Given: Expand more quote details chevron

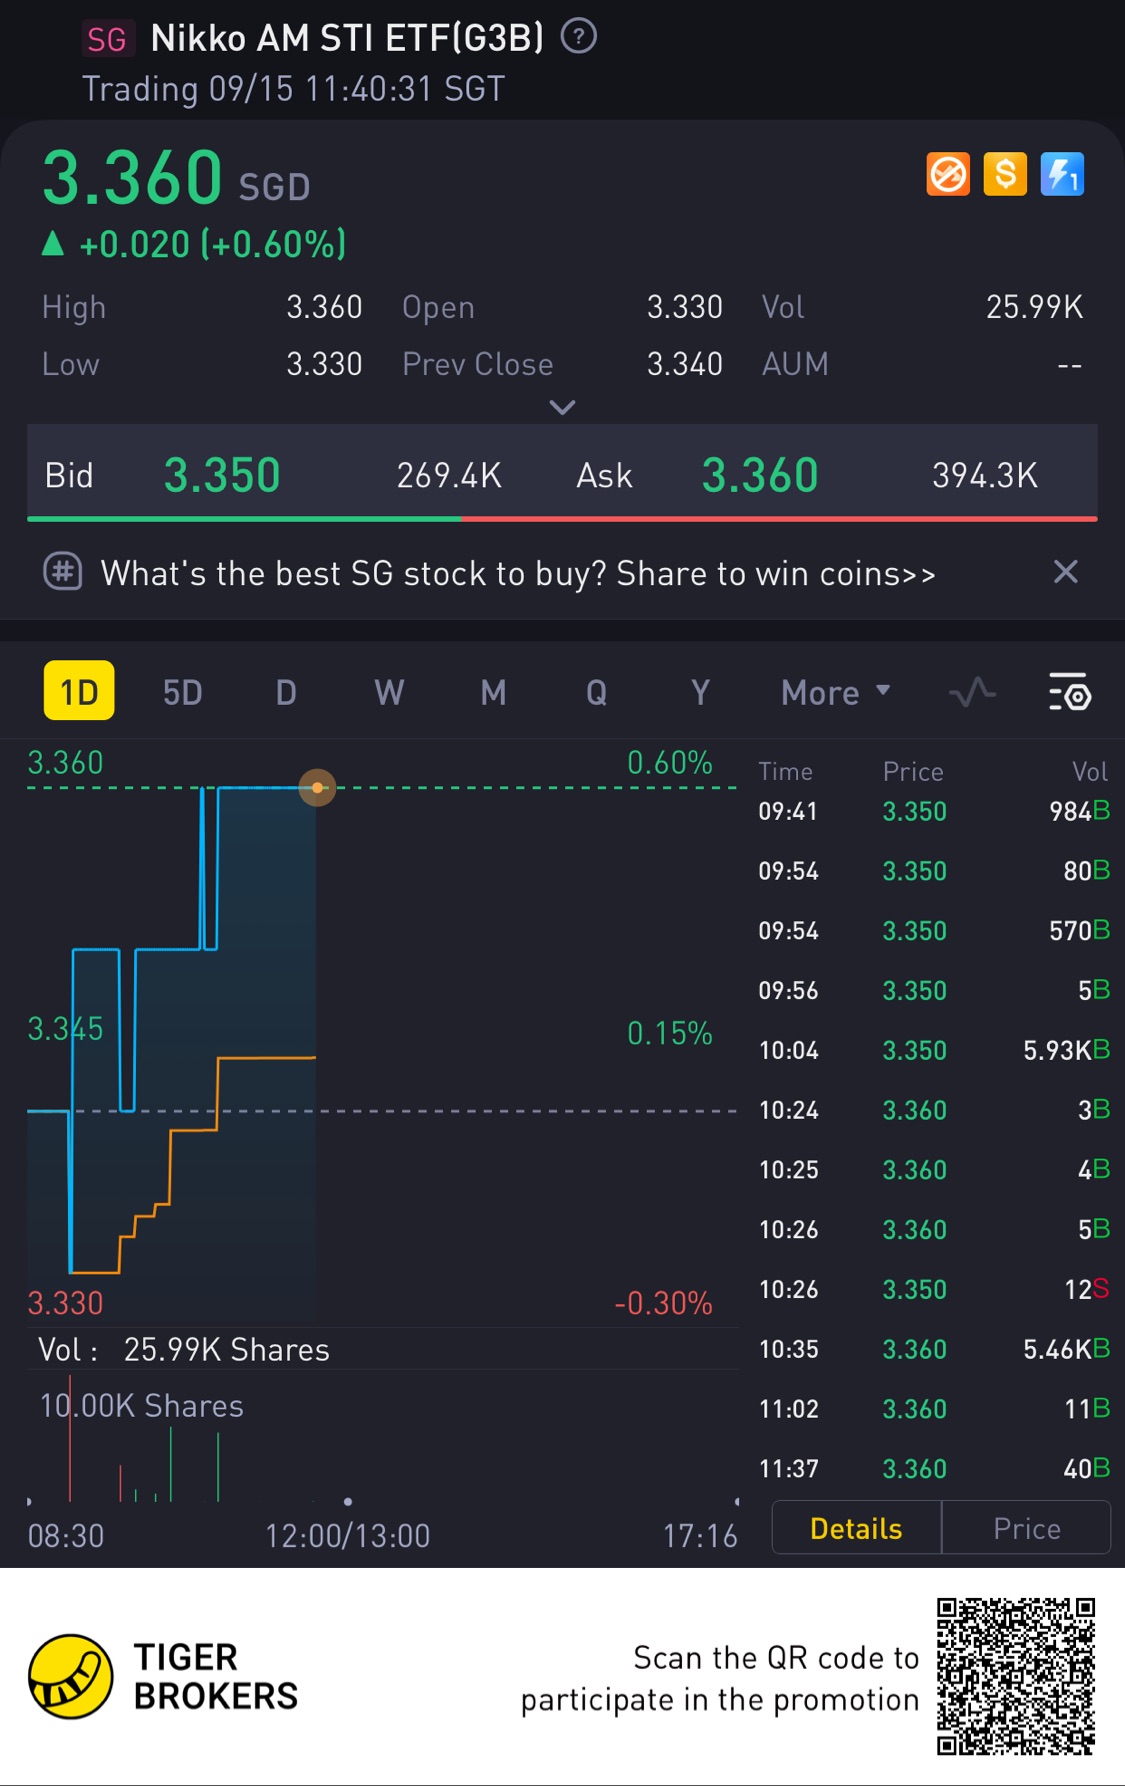Looking at the screenshot, I should coord(563,407).
